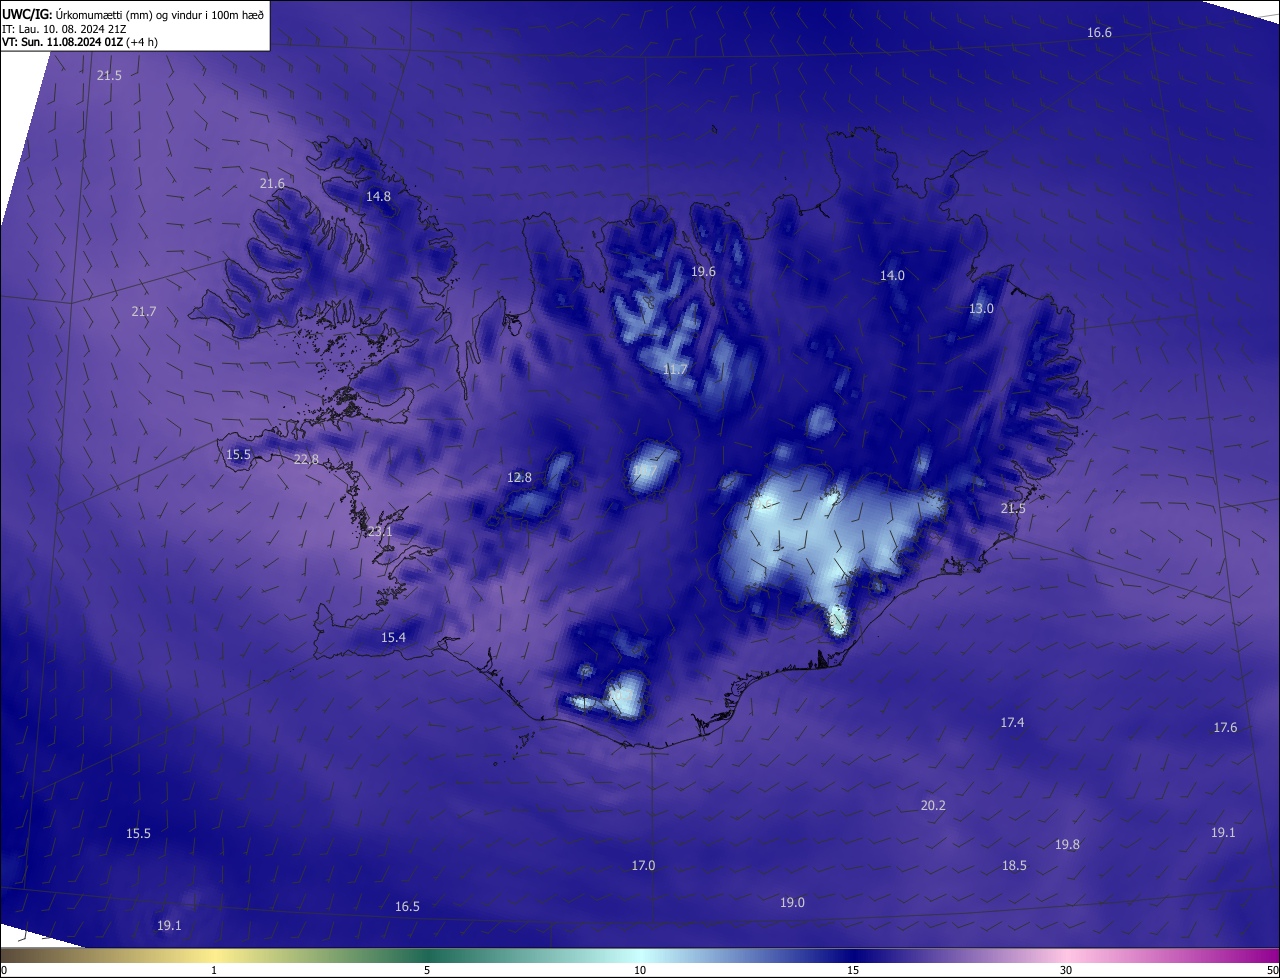The width and height of the screenshot is (1280, 978).
Task: Click the 11.7 value label
Action: (x=675, y=370)
